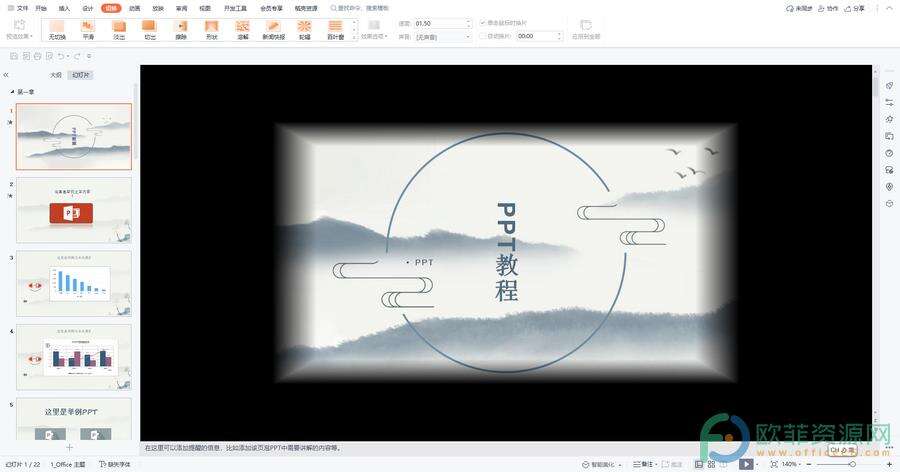Click the 分享 share button
Image resolution: width=900 pixels, height=472 pixels.
click(855, 9)
